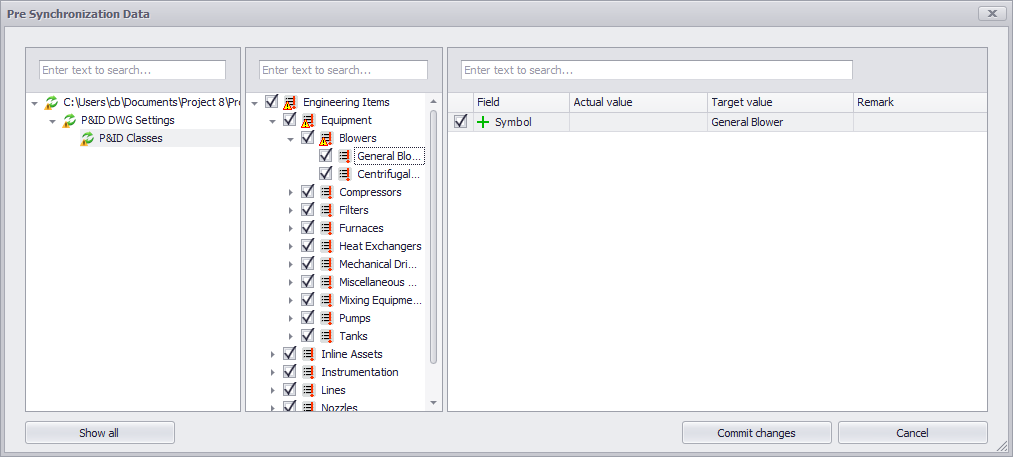Click the warning list icon beside Blowers
The height and width of the screenshot is (457, 1013).
point(326,138)
